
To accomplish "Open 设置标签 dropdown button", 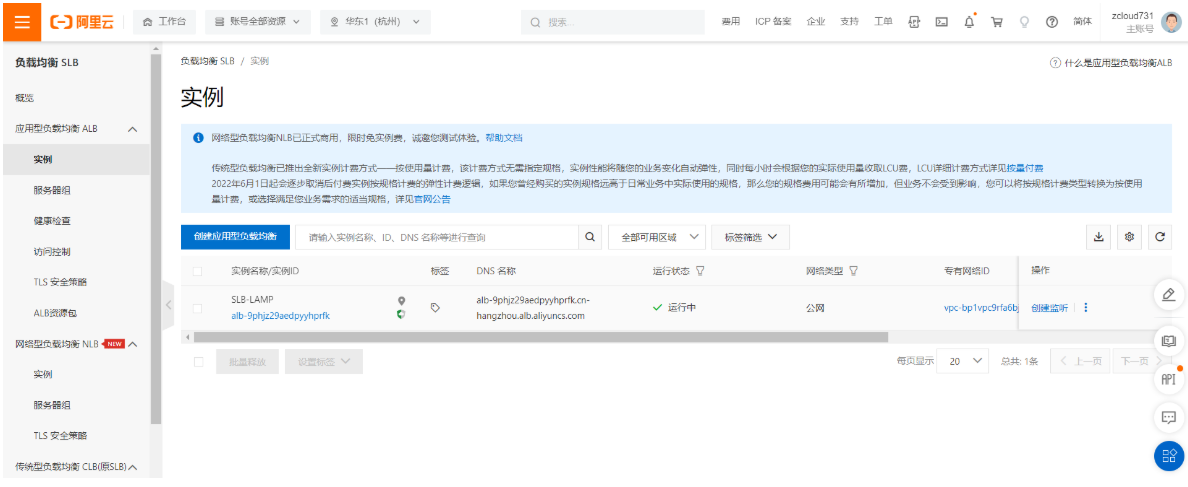I will coord(324,362).
